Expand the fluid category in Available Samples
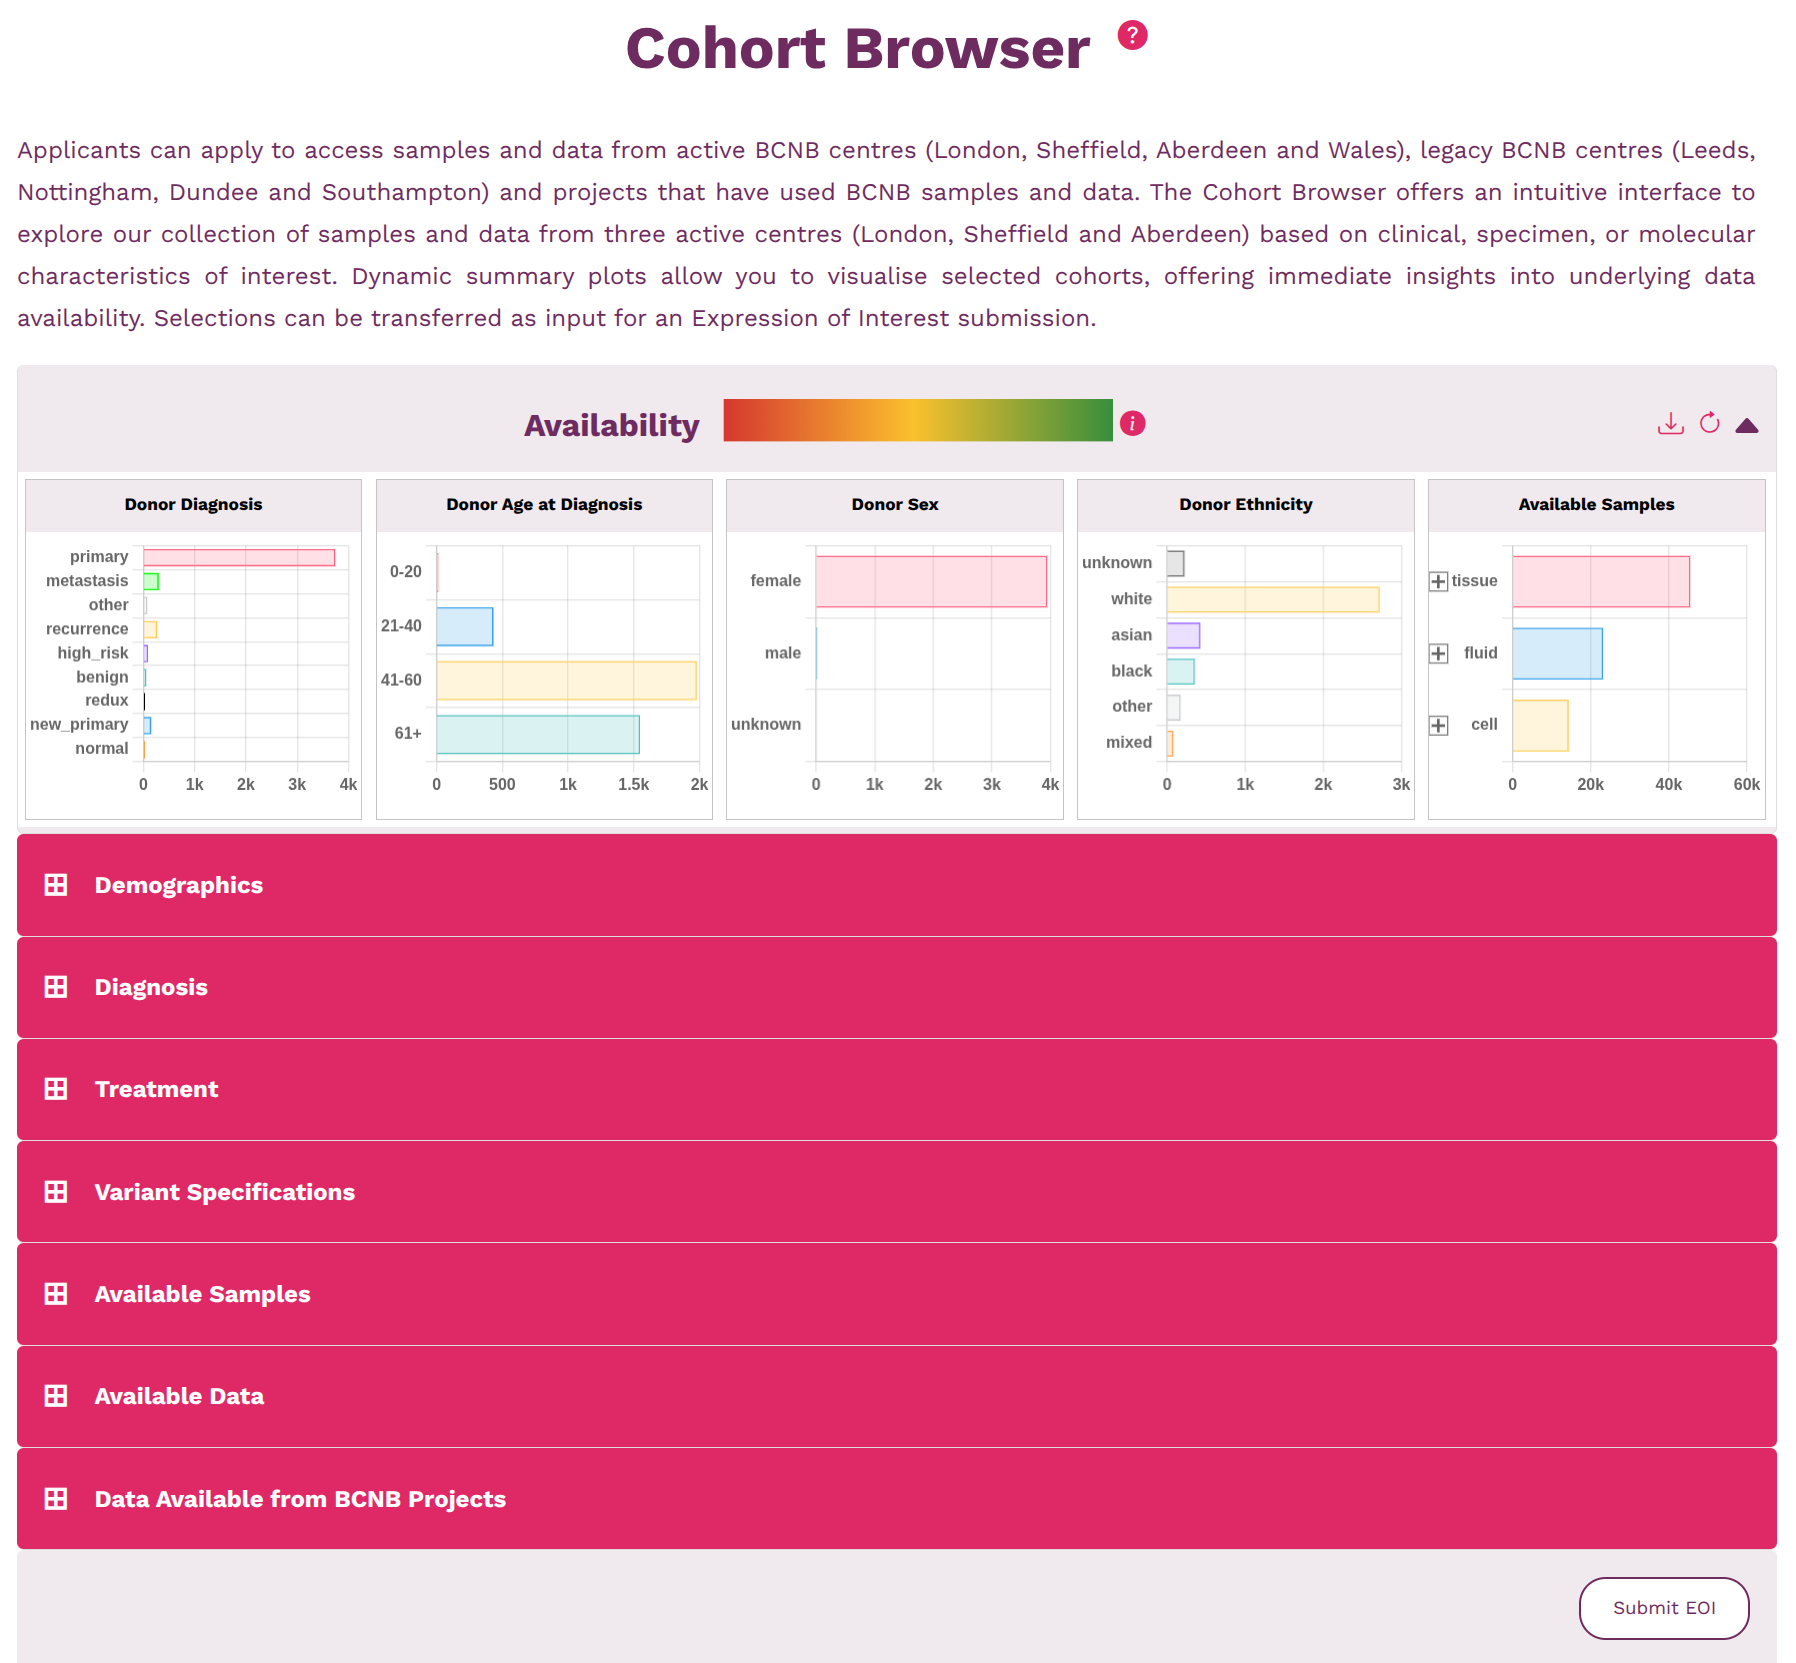Viewport: 1796px width, 1663px height. pos(1438,653)
